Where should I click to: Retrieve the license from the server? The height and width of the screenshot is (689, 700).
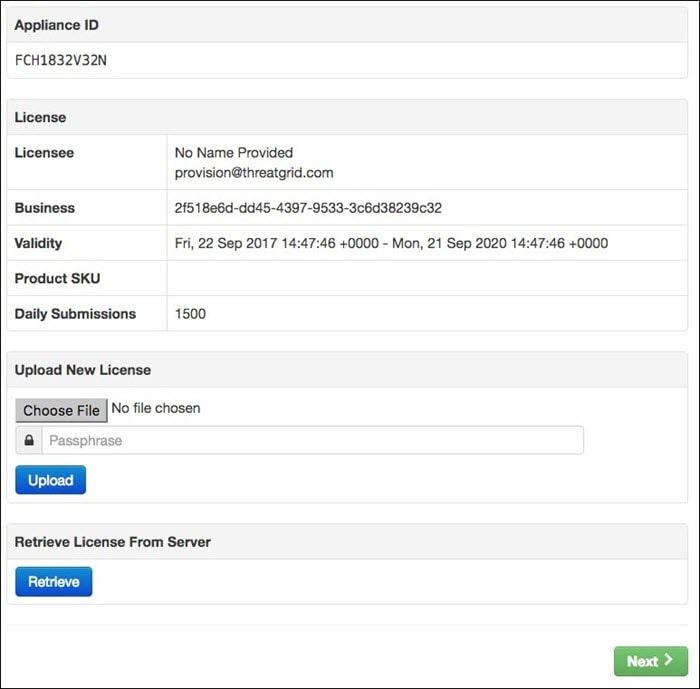click(x=54, y=581)
